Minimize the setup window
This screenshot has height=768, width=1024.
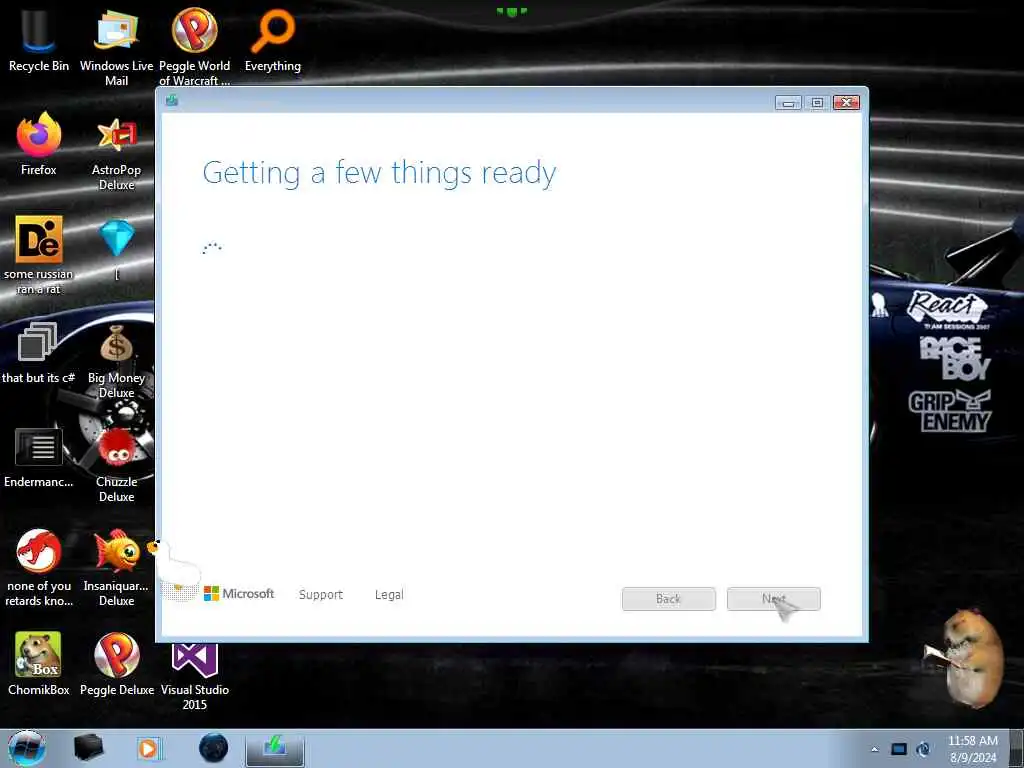788,103
